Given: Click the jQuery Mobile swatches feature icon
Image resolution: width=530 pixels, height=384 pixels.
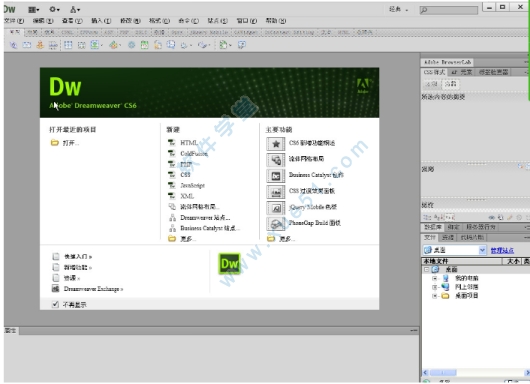Looking at the screenshot, I should click(x=276, y=208).
